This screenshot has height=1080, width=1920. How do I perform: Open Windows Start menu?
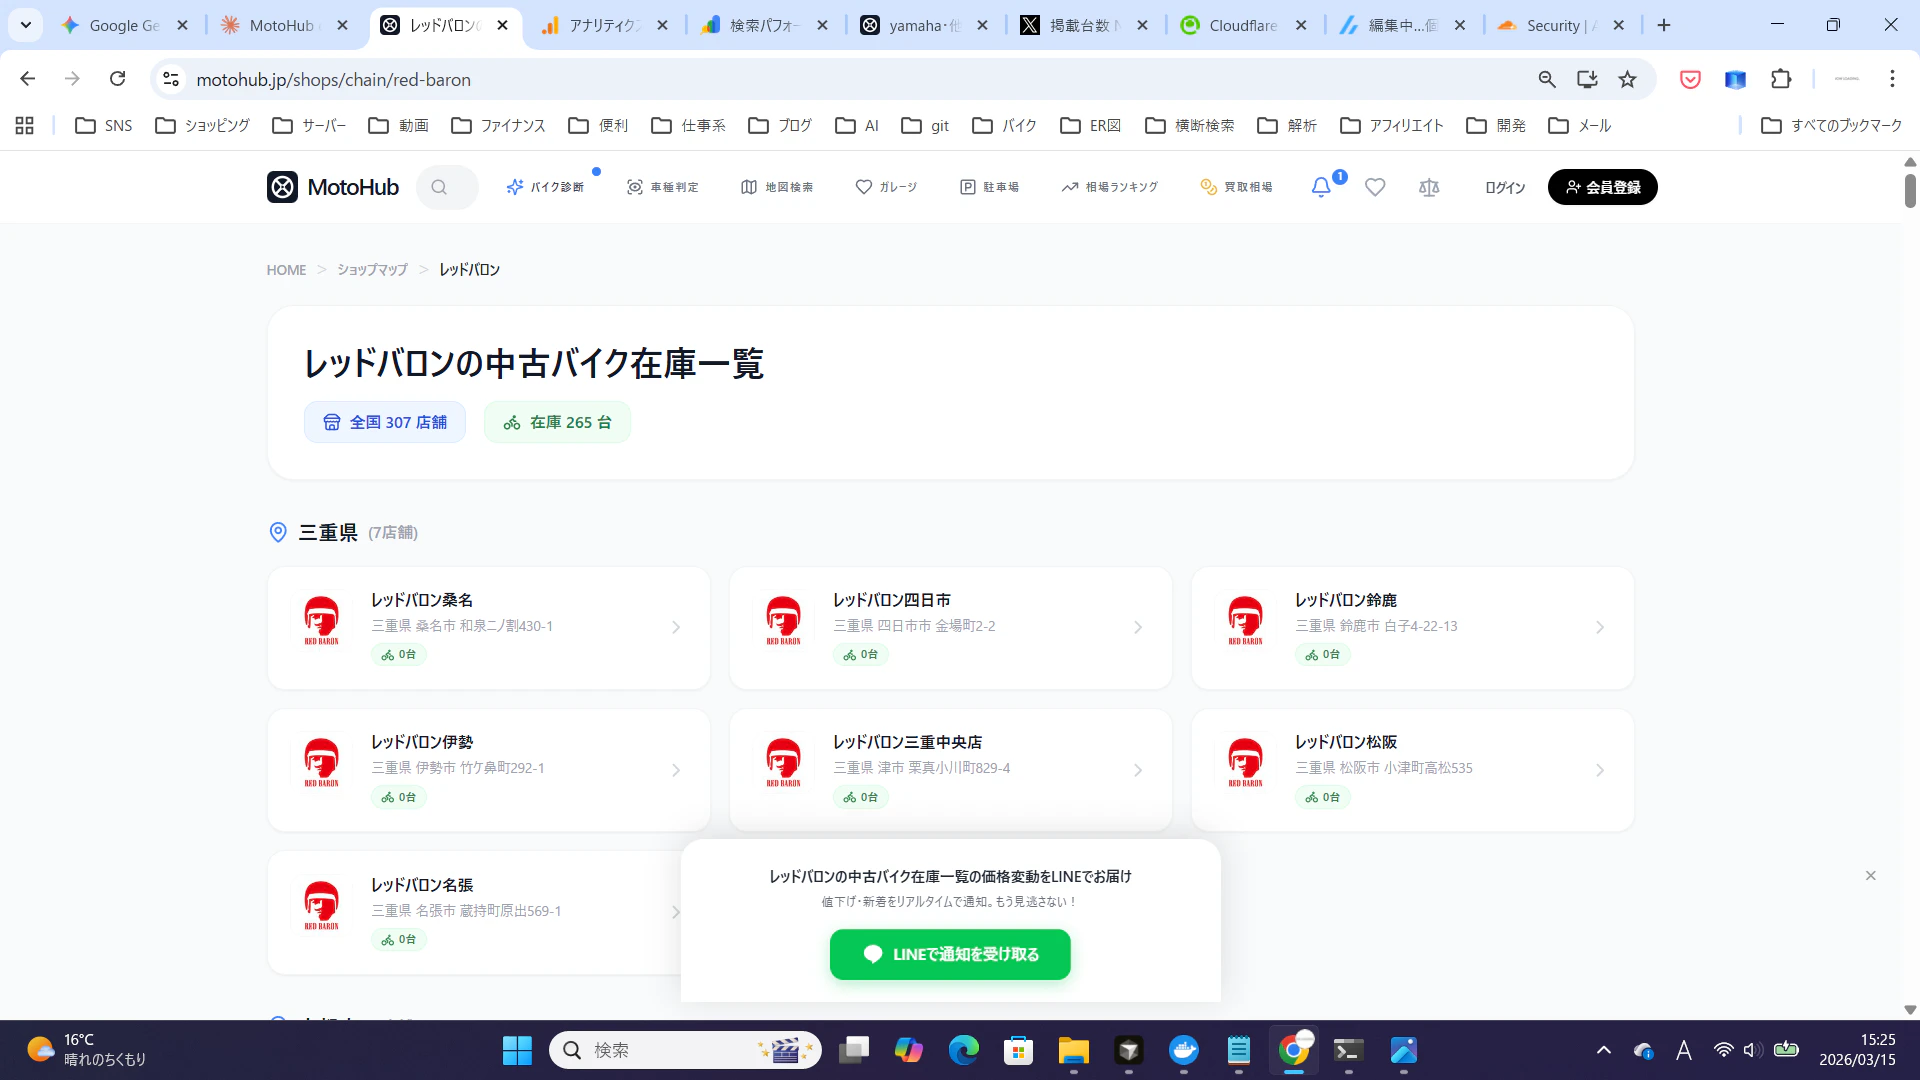517,1050
